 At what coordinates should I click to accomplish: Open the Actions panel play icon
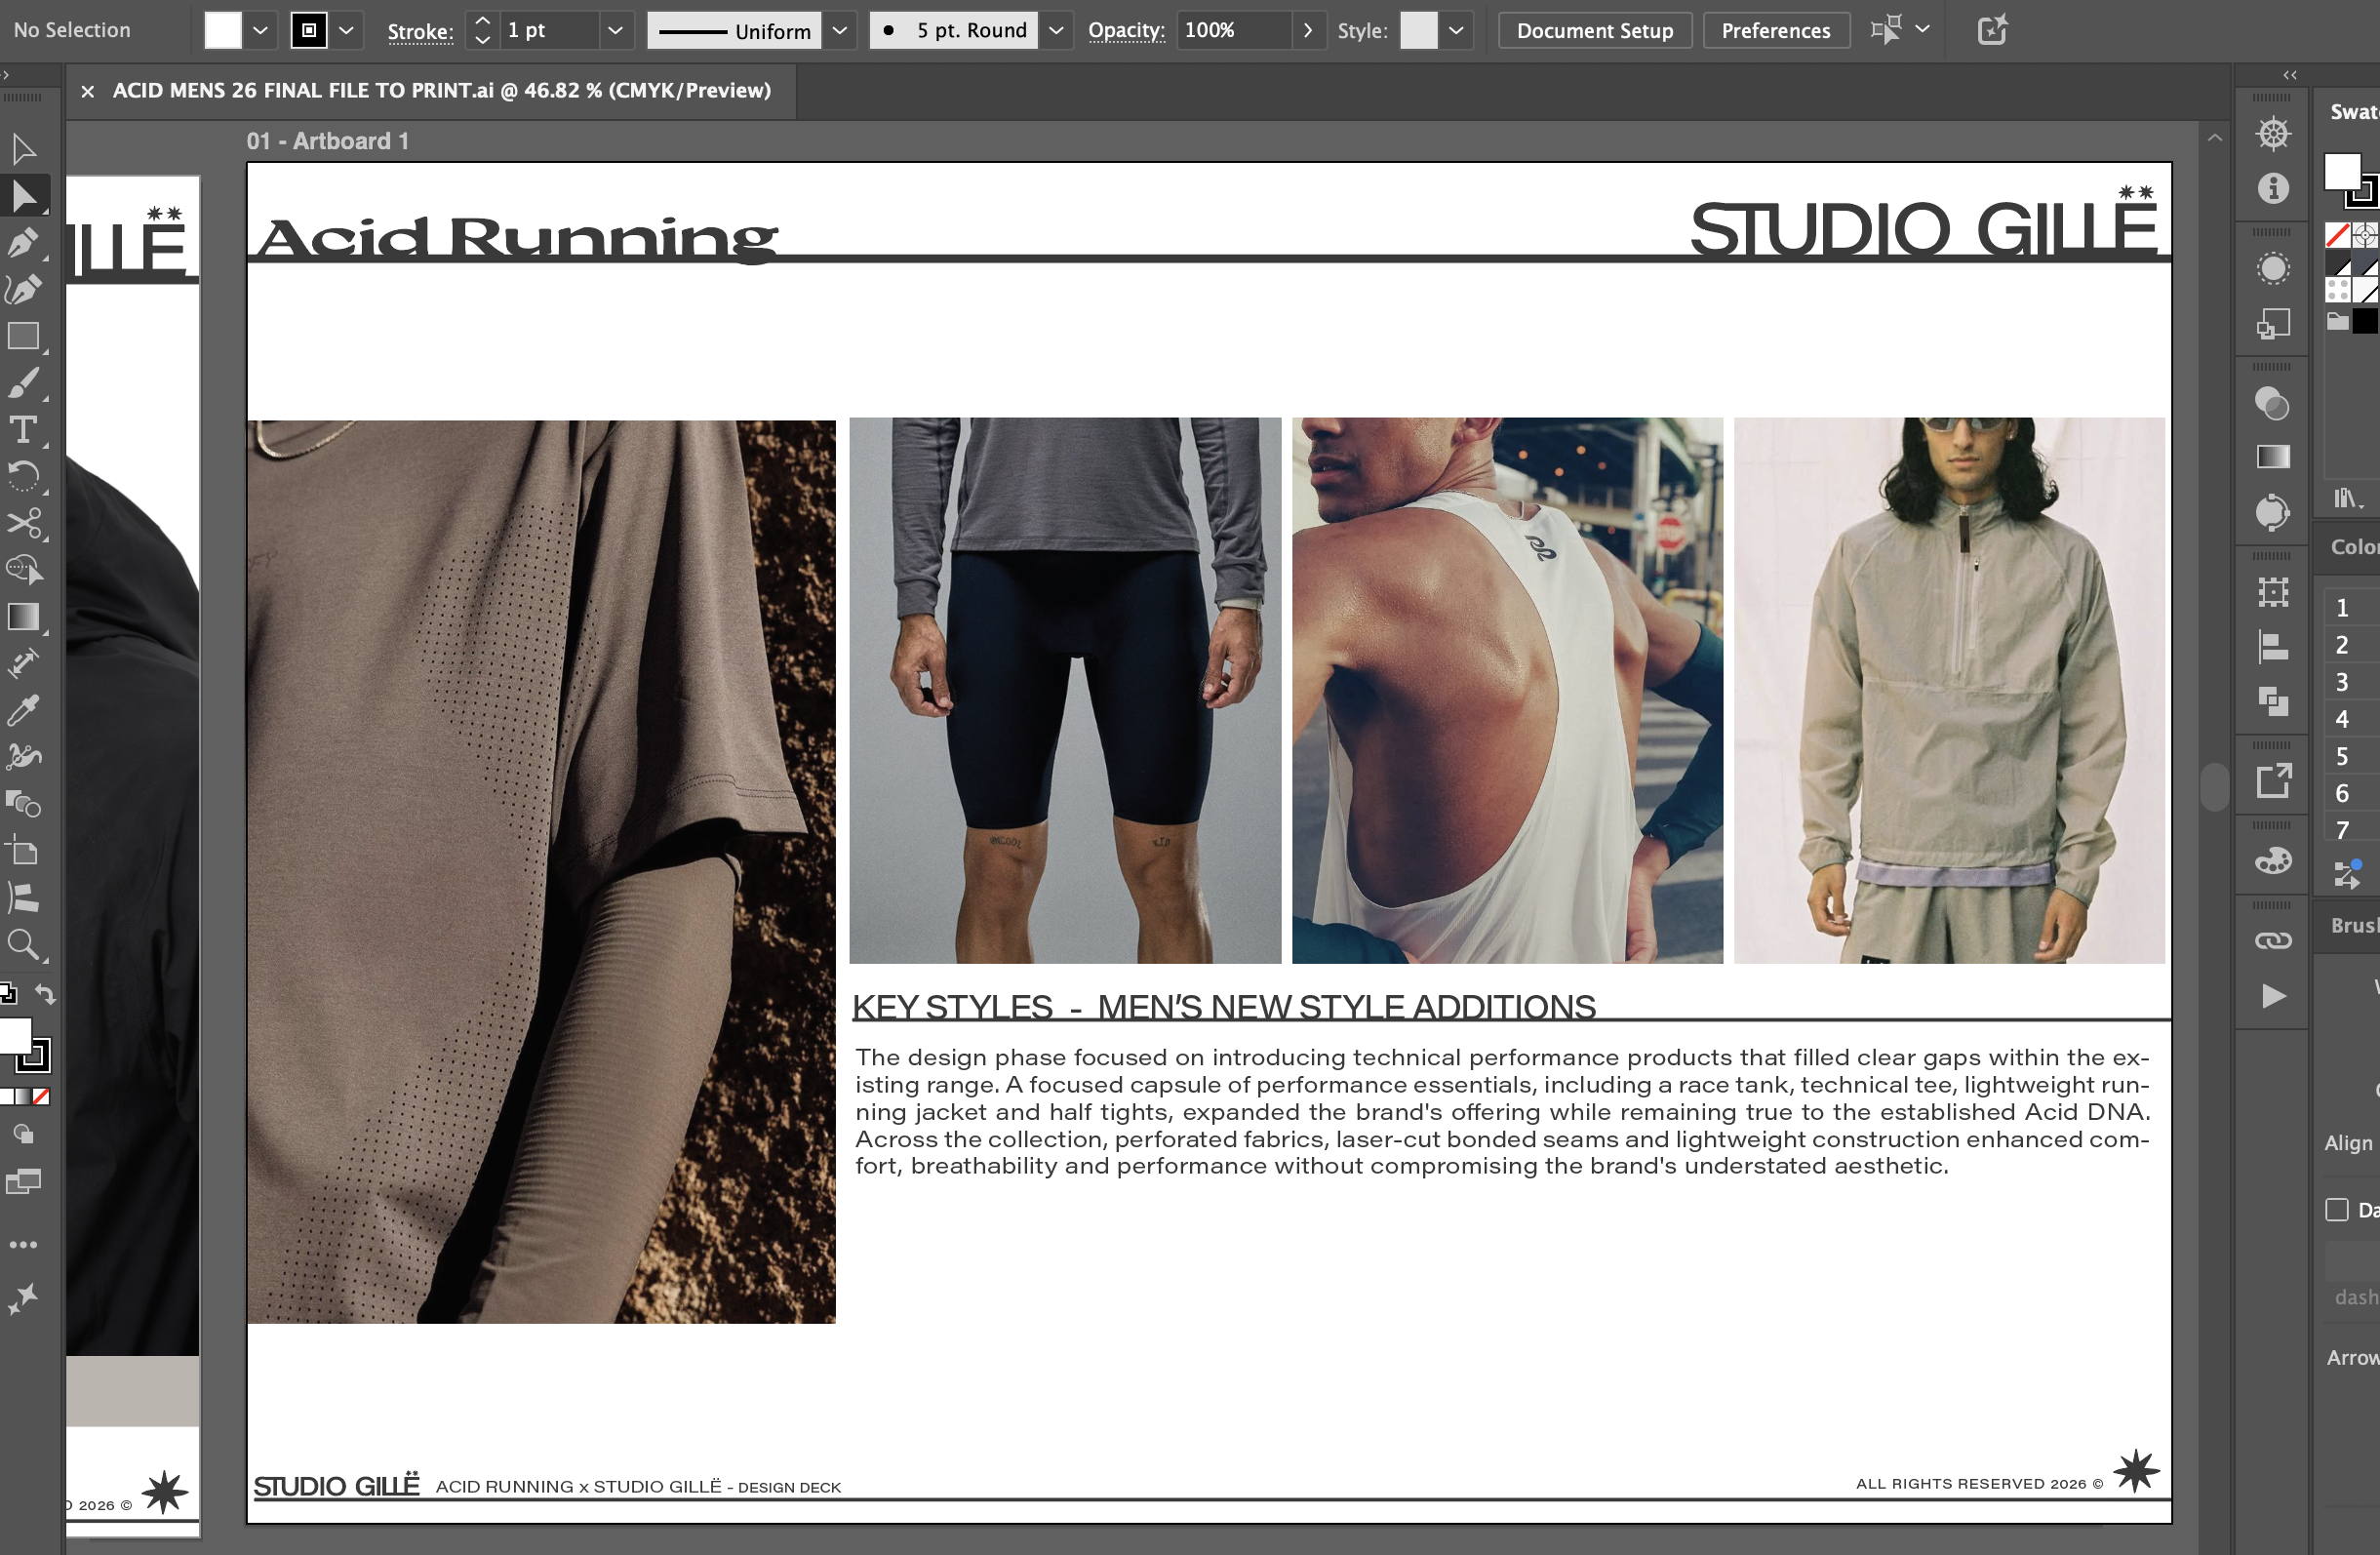point(2273,996)
